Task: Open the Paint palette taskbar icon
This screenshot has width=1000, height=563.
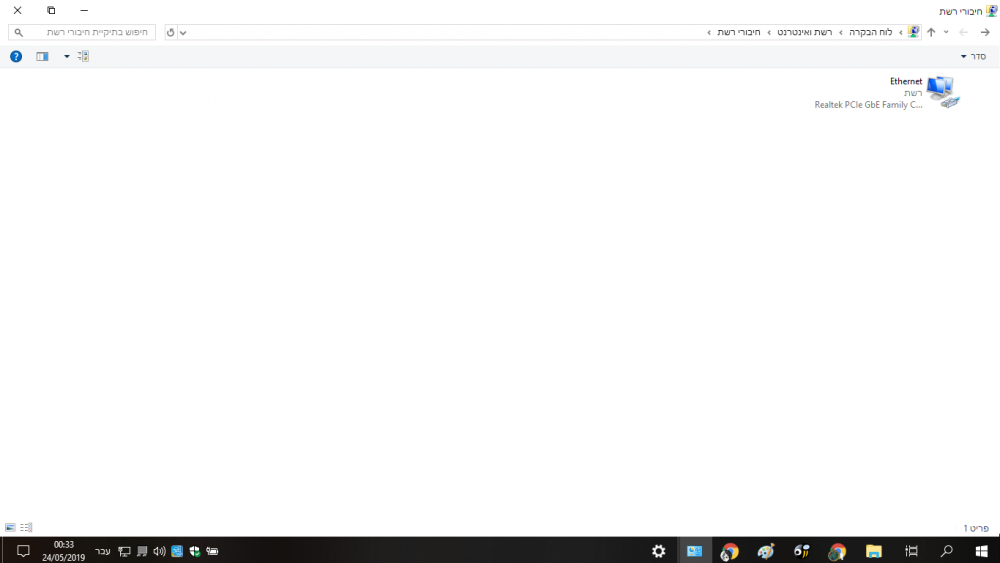Action: click(x=765, y=551)
